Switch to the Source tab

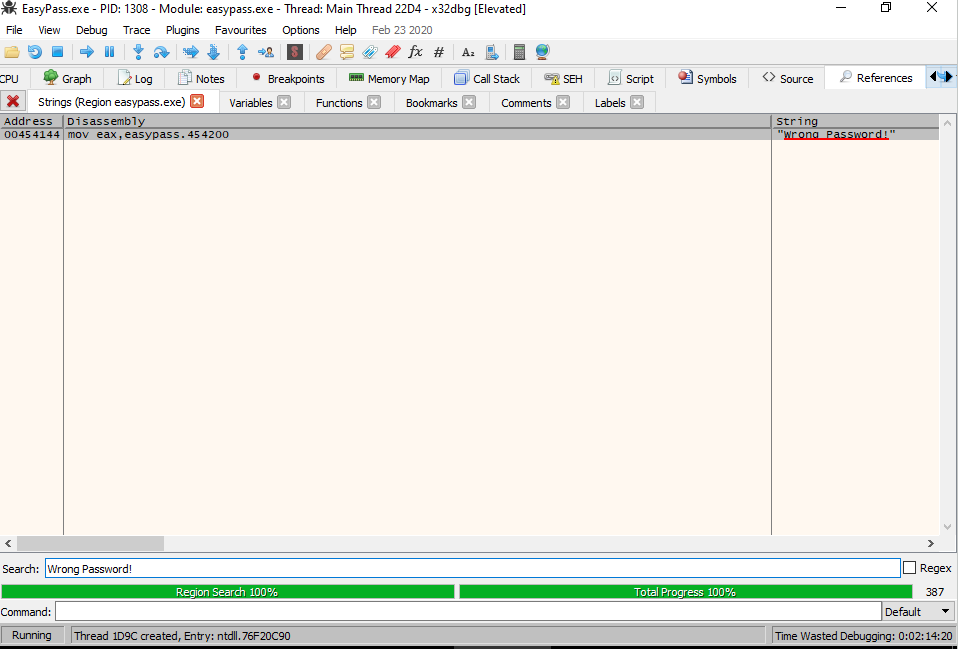pos(788,78)
